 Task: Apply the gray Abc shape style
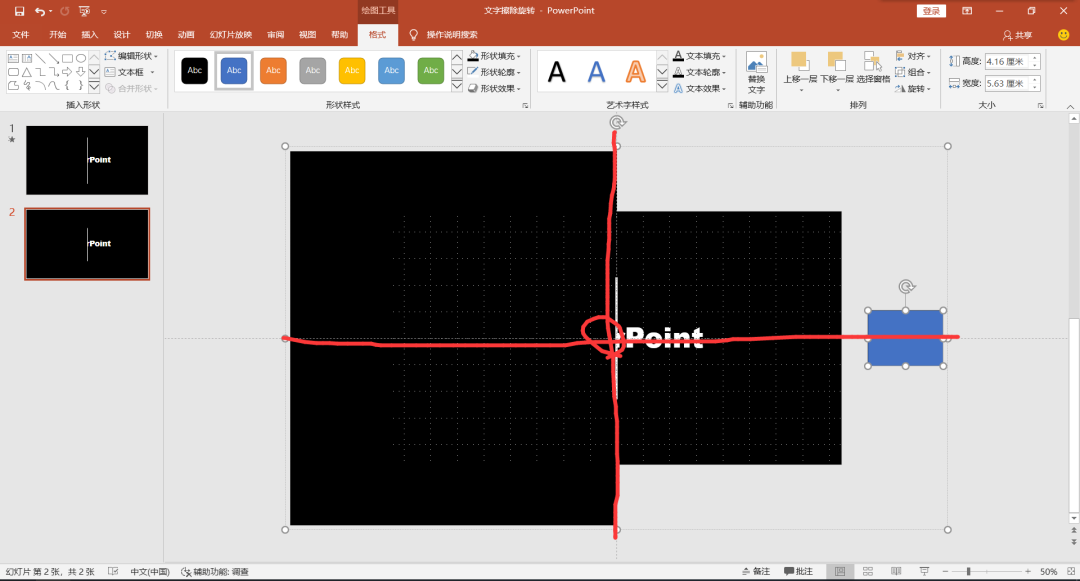click(x=313, y=70)
